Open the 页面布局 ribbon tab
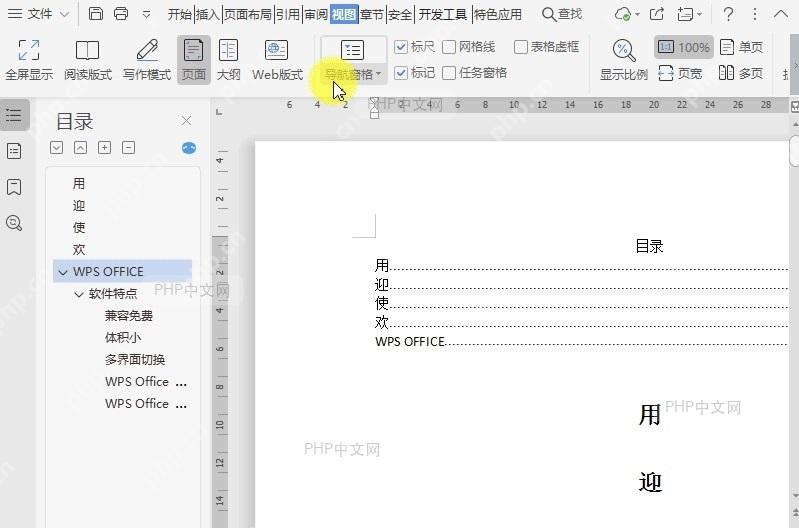This screenshot has width=799, height=528. click(248, 14)
